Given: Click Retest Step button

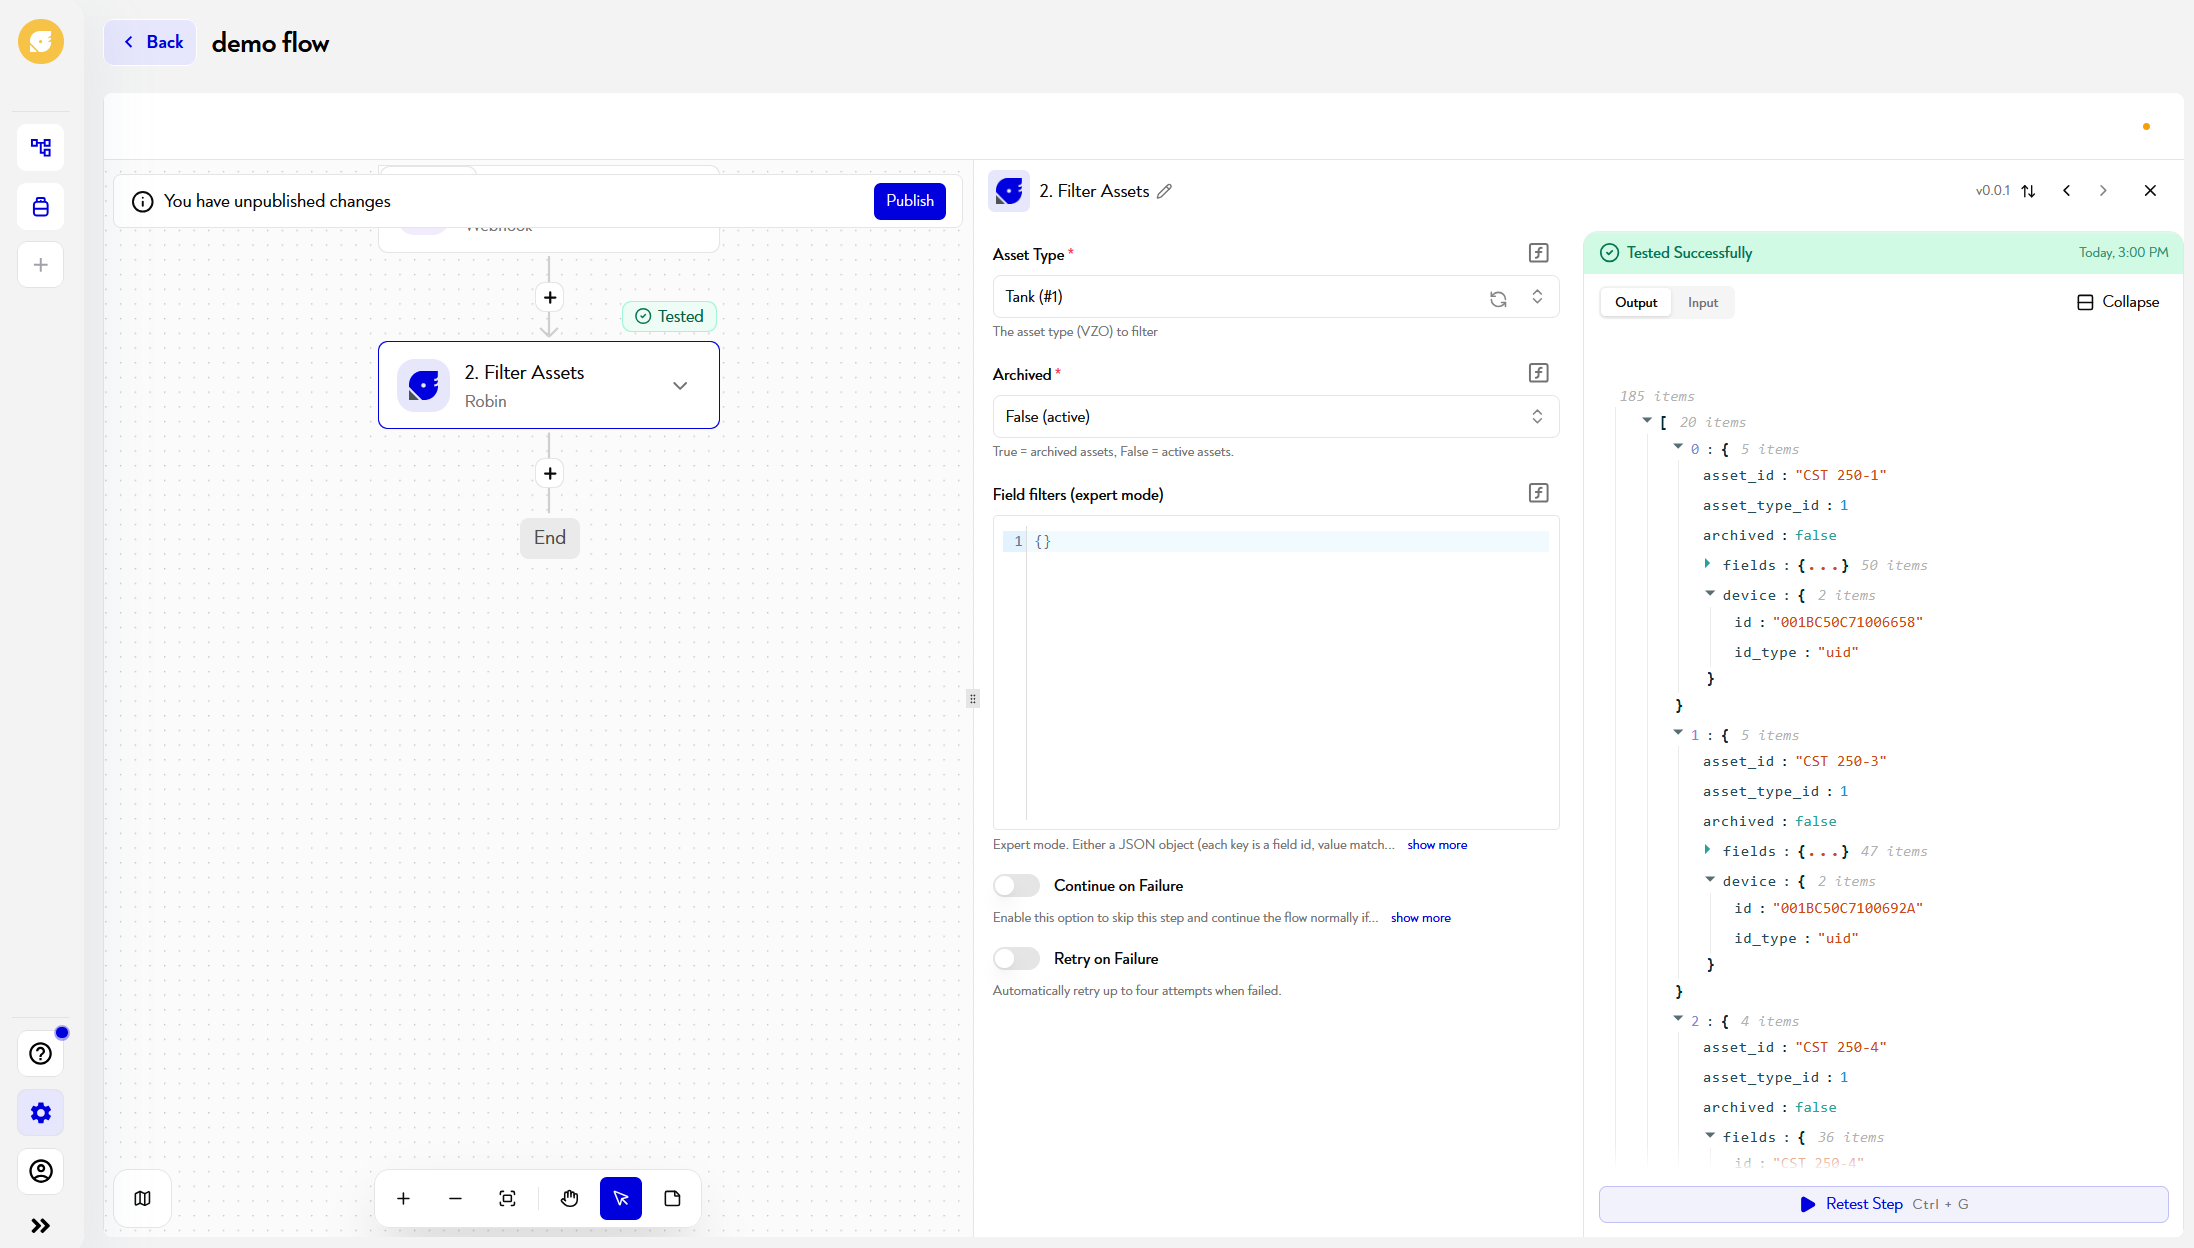Looking at the screenshot, I should coord(1884,1204).
